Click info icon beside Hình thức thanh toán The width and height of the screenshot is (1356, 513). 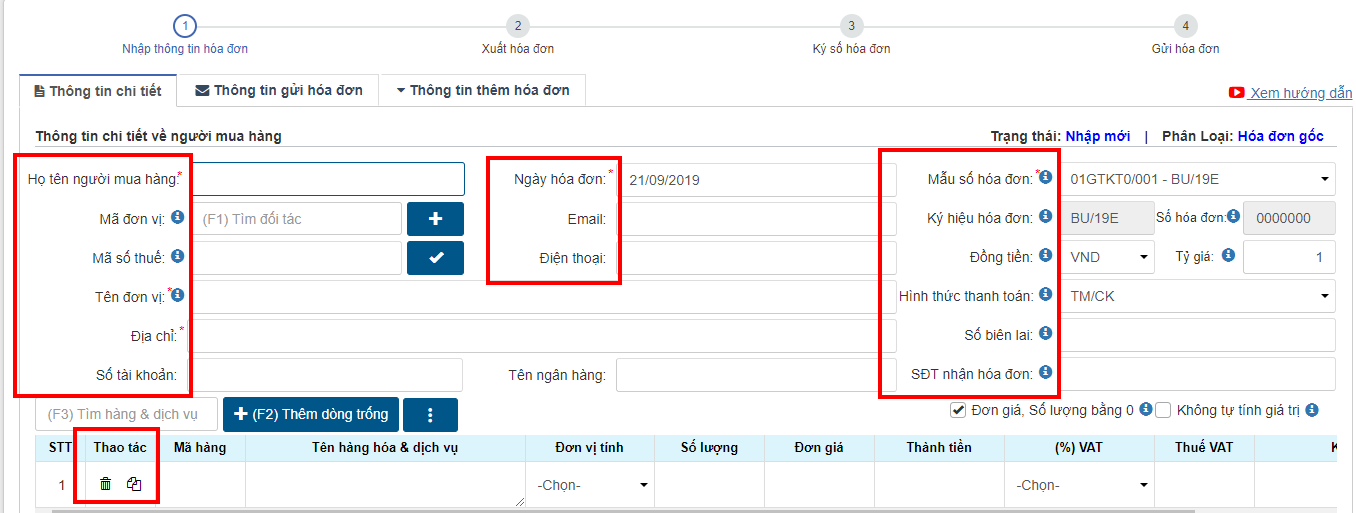(x=1046, y=295)
